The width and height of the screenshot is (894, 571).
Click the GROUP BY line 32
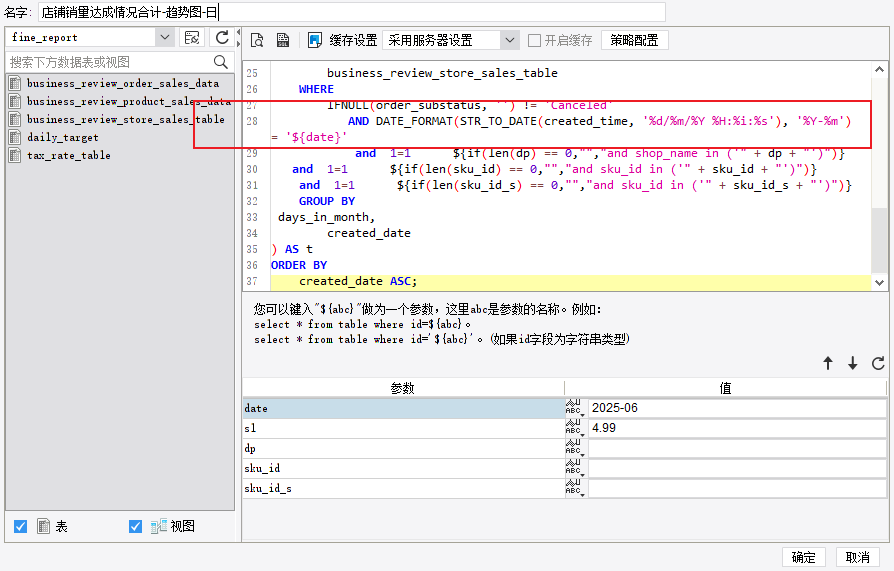[327, 201]
